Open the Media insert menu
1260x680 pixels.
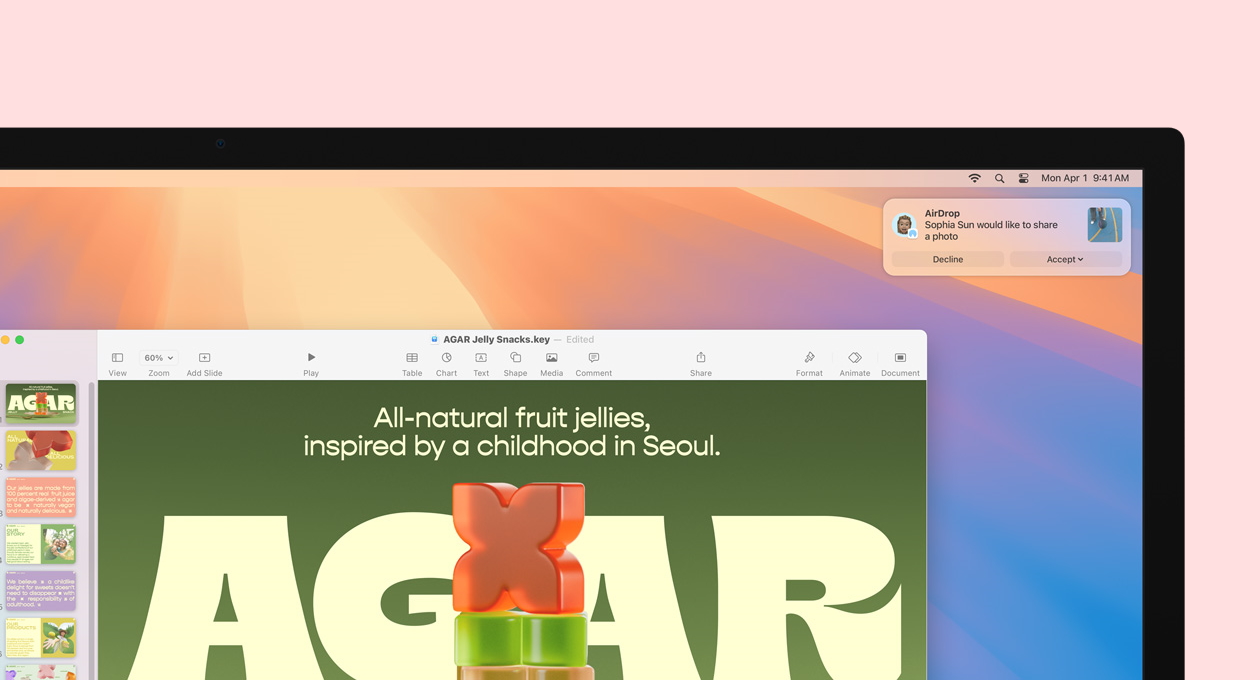click(551, 363)
